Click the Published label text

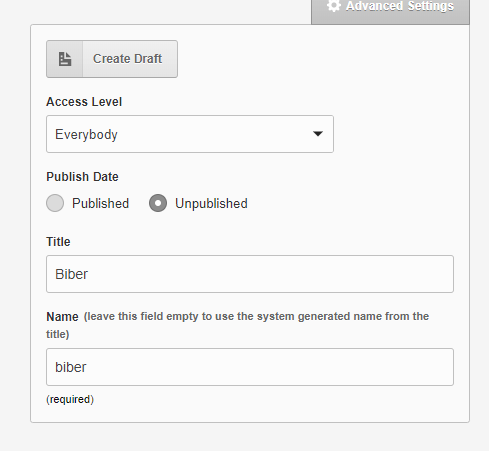(x=101, y=203)
